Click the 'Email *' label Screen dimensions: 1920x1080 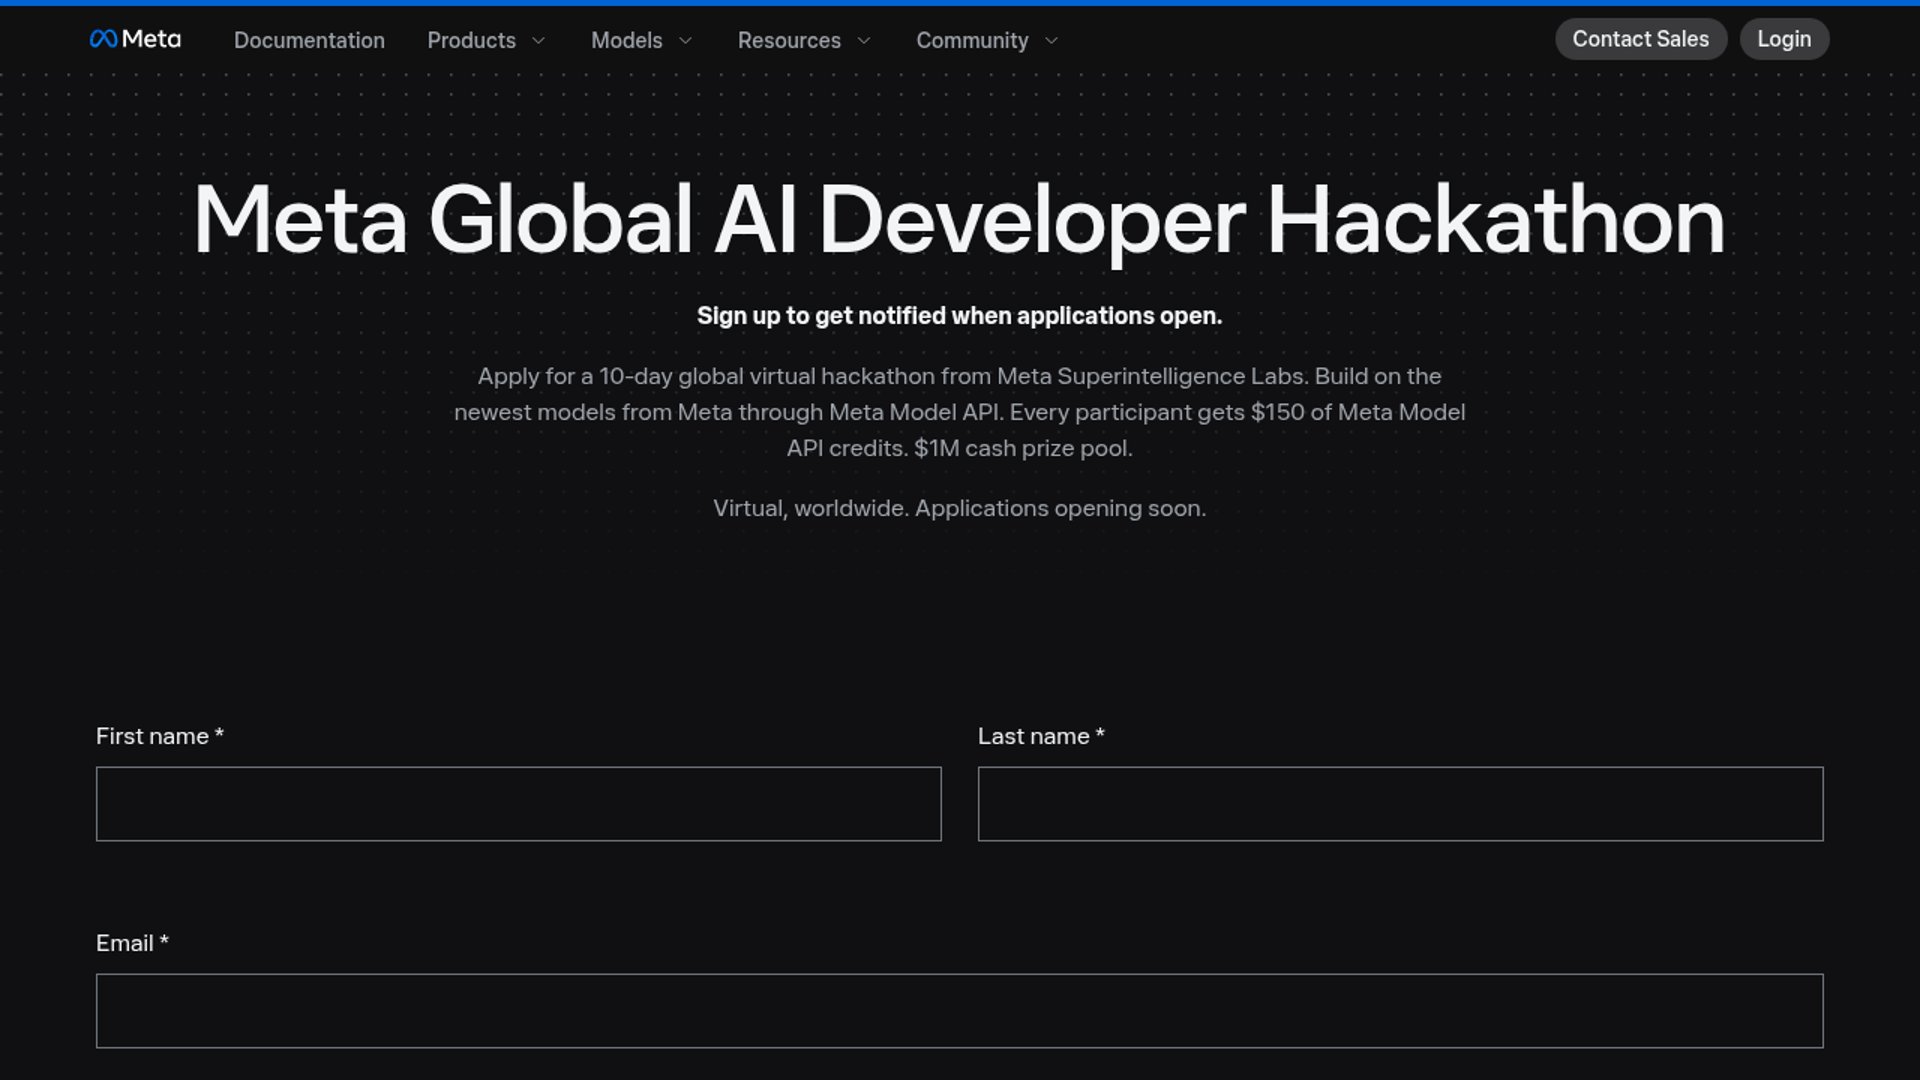(x=132, y=943)
